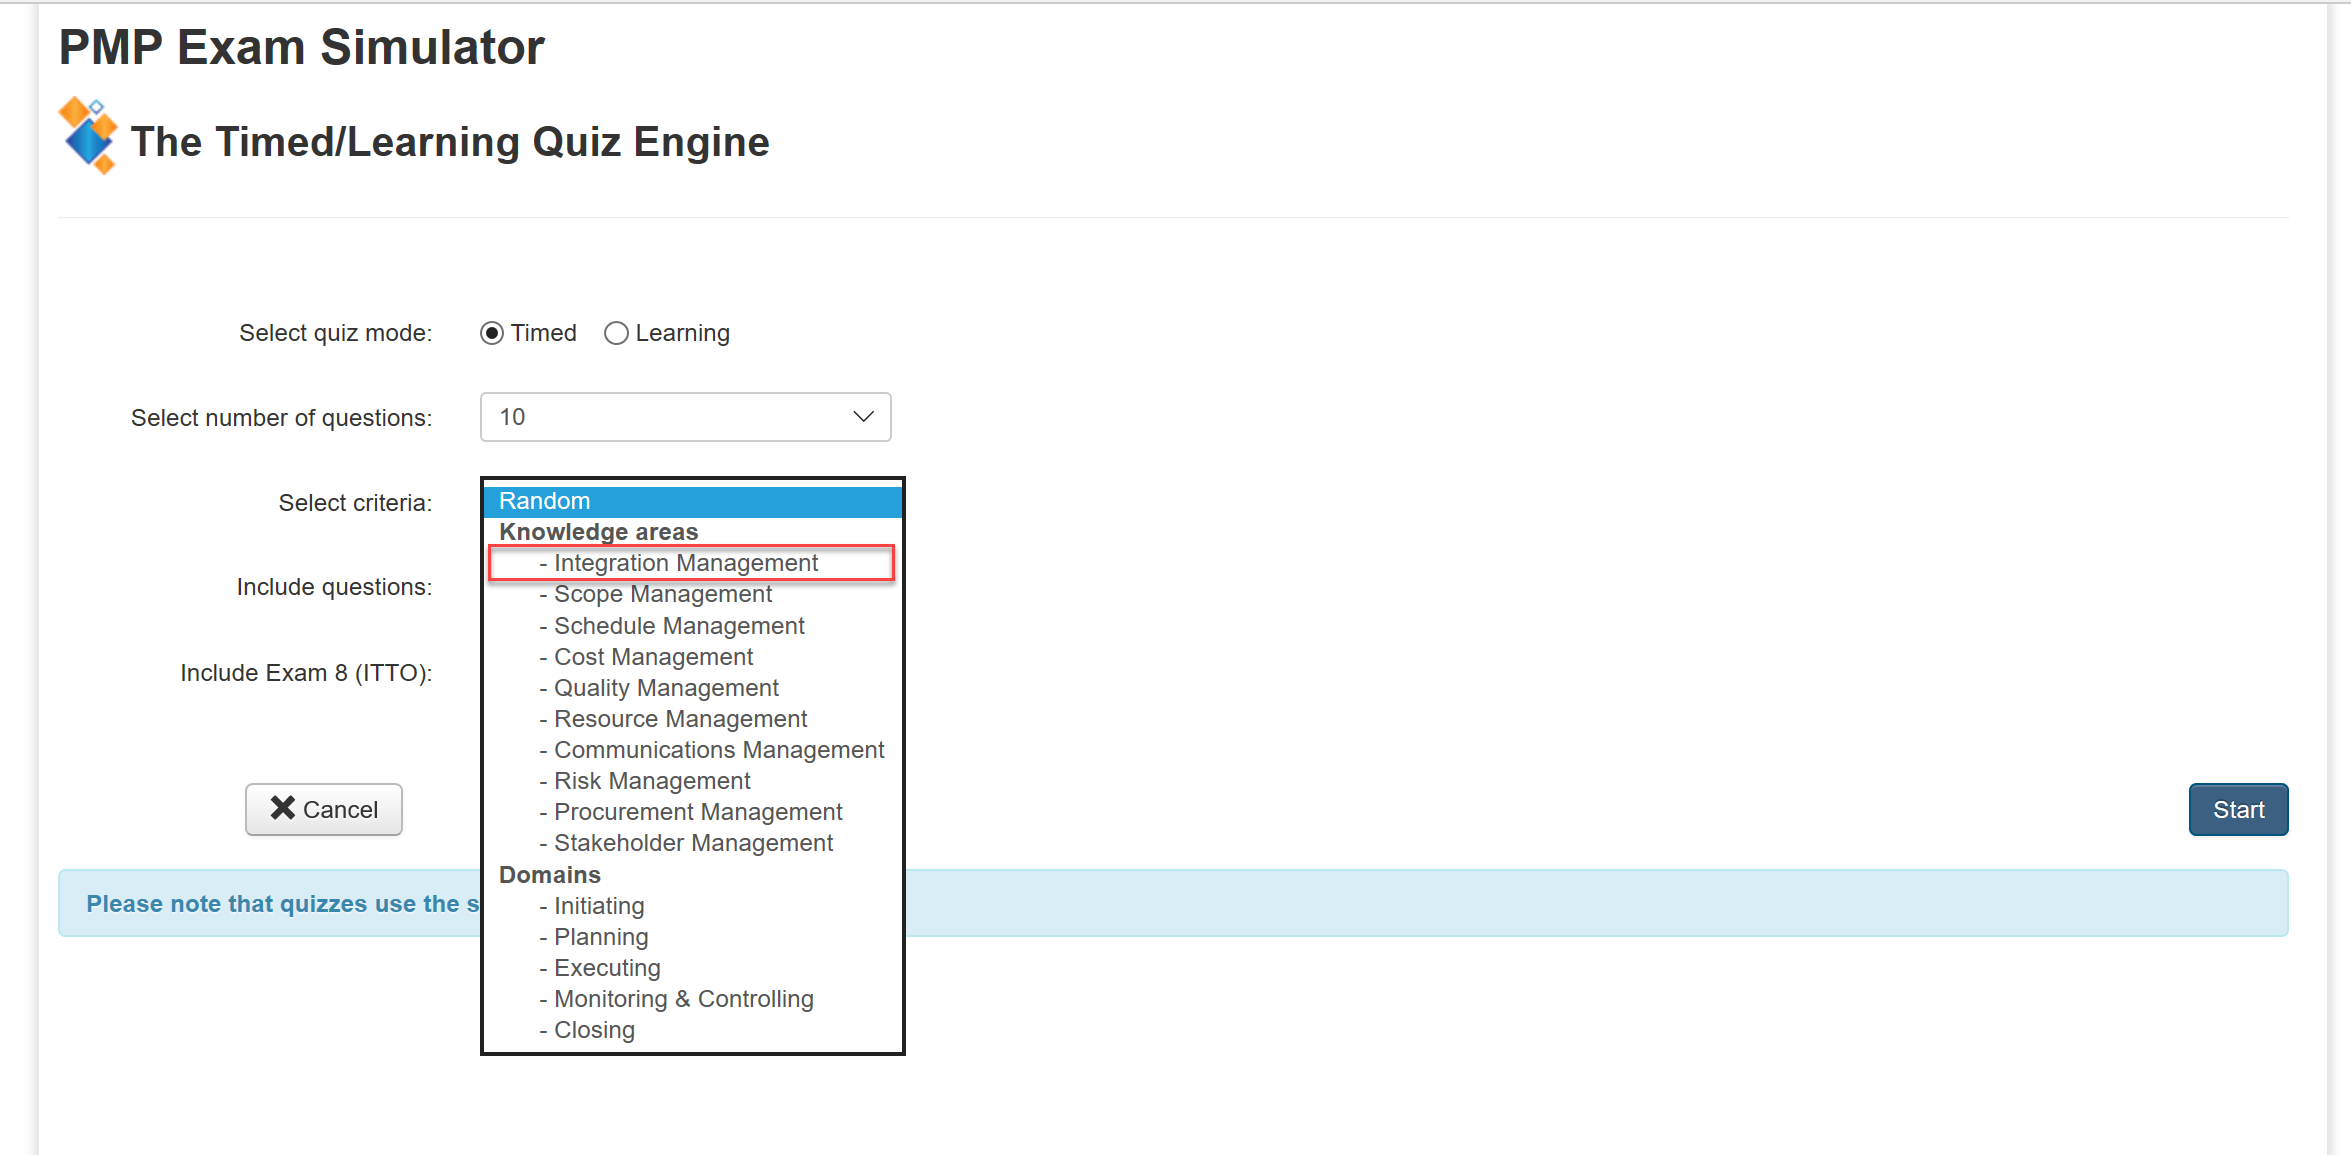Click the Select number of questions label
Viewport: 2351px width, 1155px height.
pyautogui.click(x=281, y=418)
